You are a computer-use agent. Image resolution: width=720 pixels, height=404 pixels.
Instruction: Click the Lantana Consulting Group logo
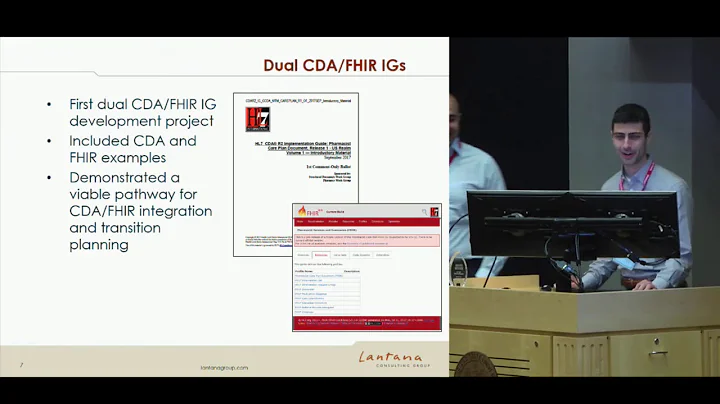[x=395, y=359]
